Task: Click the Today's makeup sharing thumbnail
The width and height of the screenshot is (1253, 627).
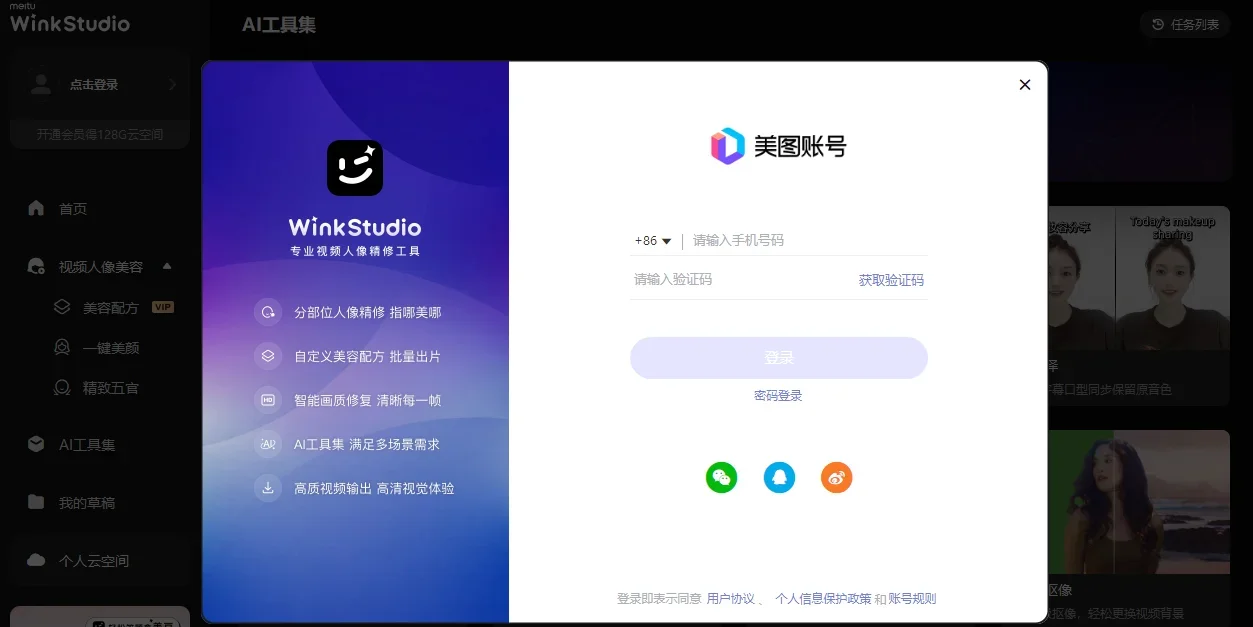Action: tap(1172, 278)
